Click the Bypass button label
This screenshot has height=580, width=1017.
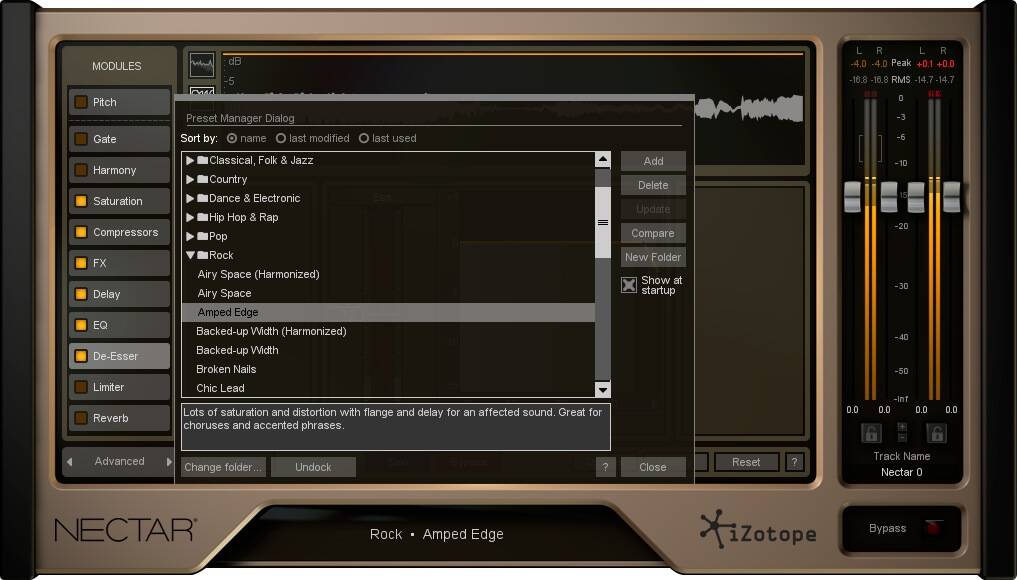[887, 528]
